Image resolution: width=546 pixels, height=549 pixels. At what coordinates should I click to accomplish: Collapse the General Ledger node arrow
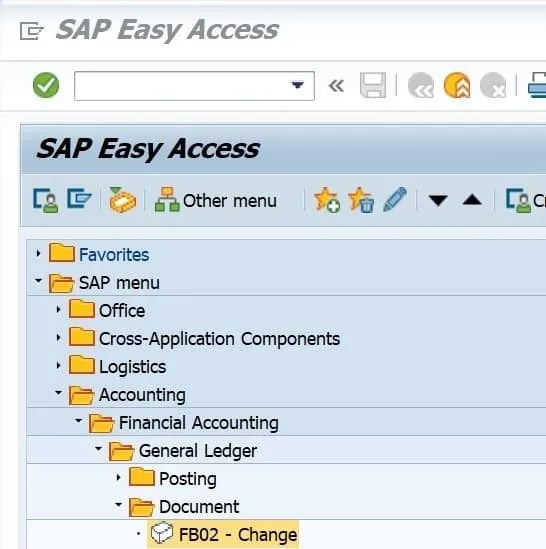(98, 449)
